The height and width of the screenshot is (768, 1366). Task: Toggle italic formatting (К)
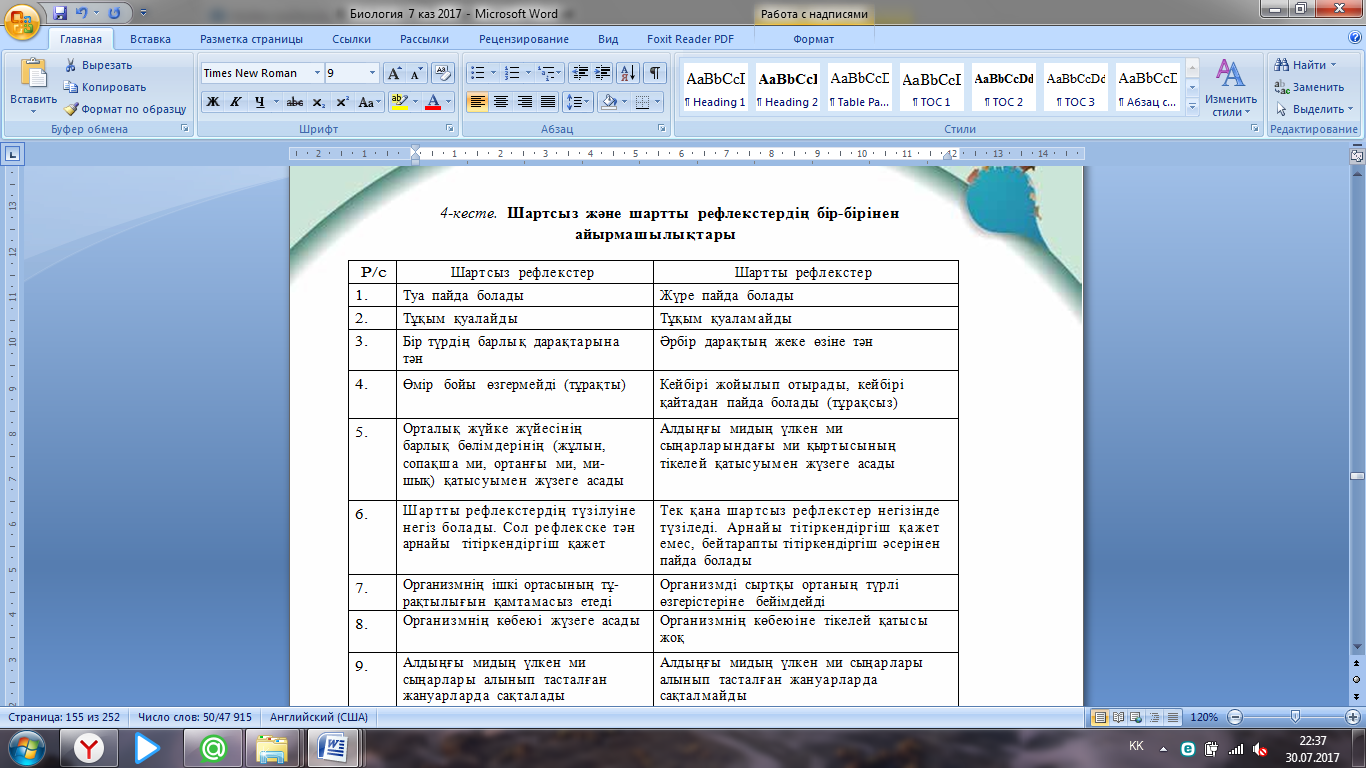click(x=236, y=102)
